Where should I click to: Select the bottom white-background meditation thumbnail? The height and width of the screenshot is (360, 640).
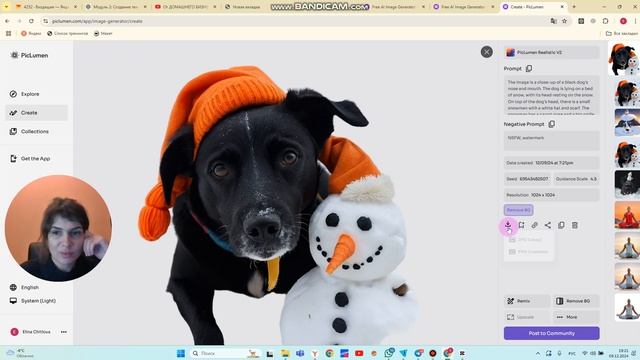[x=627, y=307]
